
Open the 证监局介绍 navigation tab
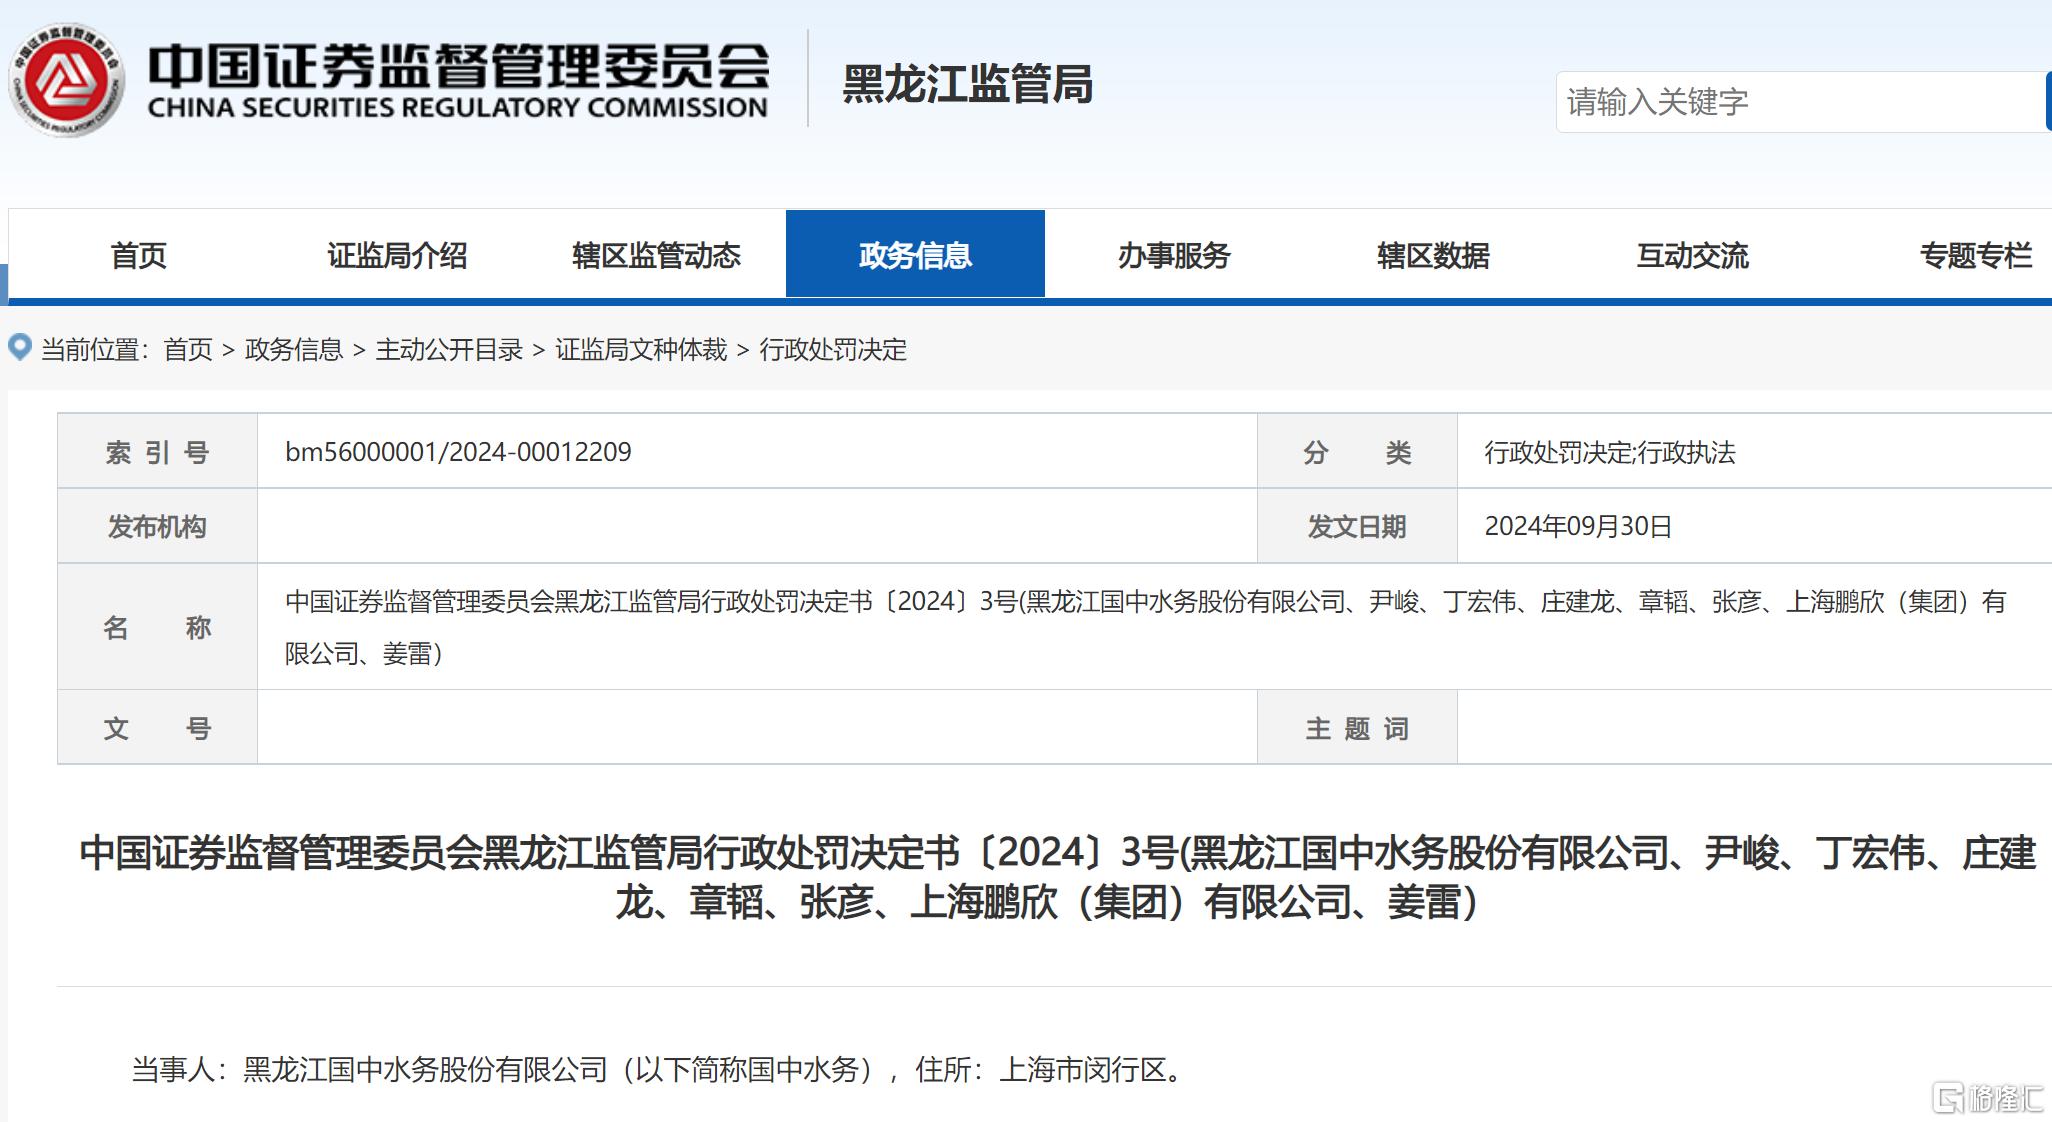(x=397, y=256)
